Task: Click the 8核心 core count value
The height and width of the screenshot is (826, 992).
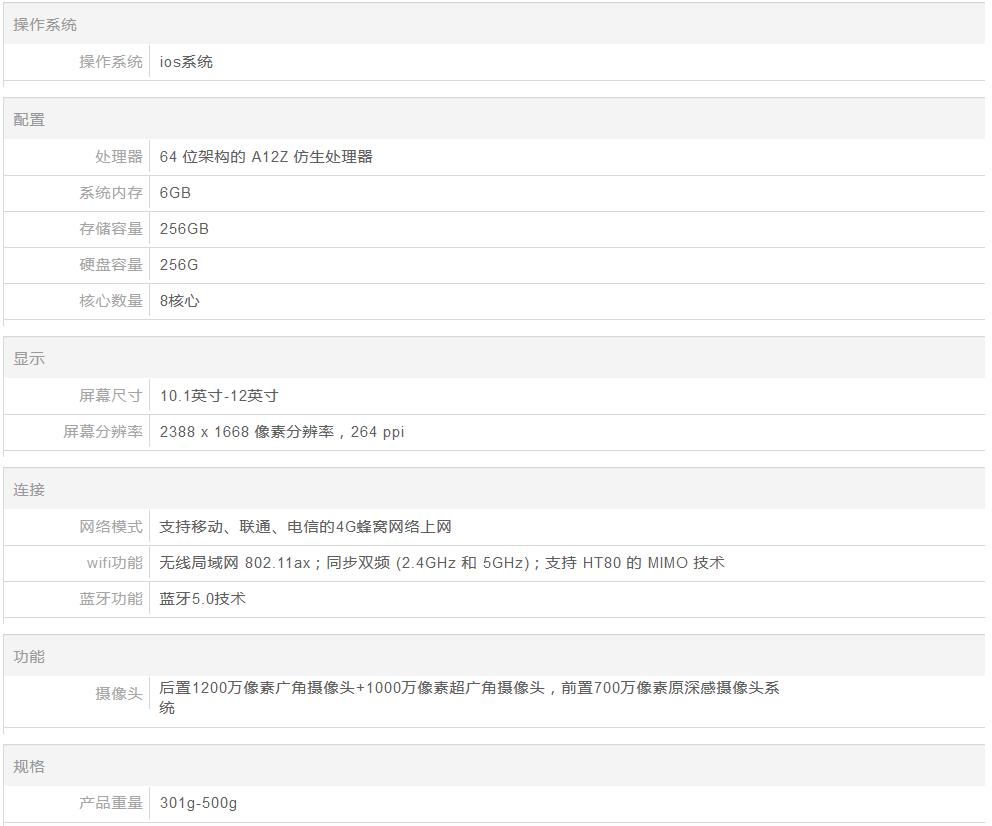Action: point(180,301)
